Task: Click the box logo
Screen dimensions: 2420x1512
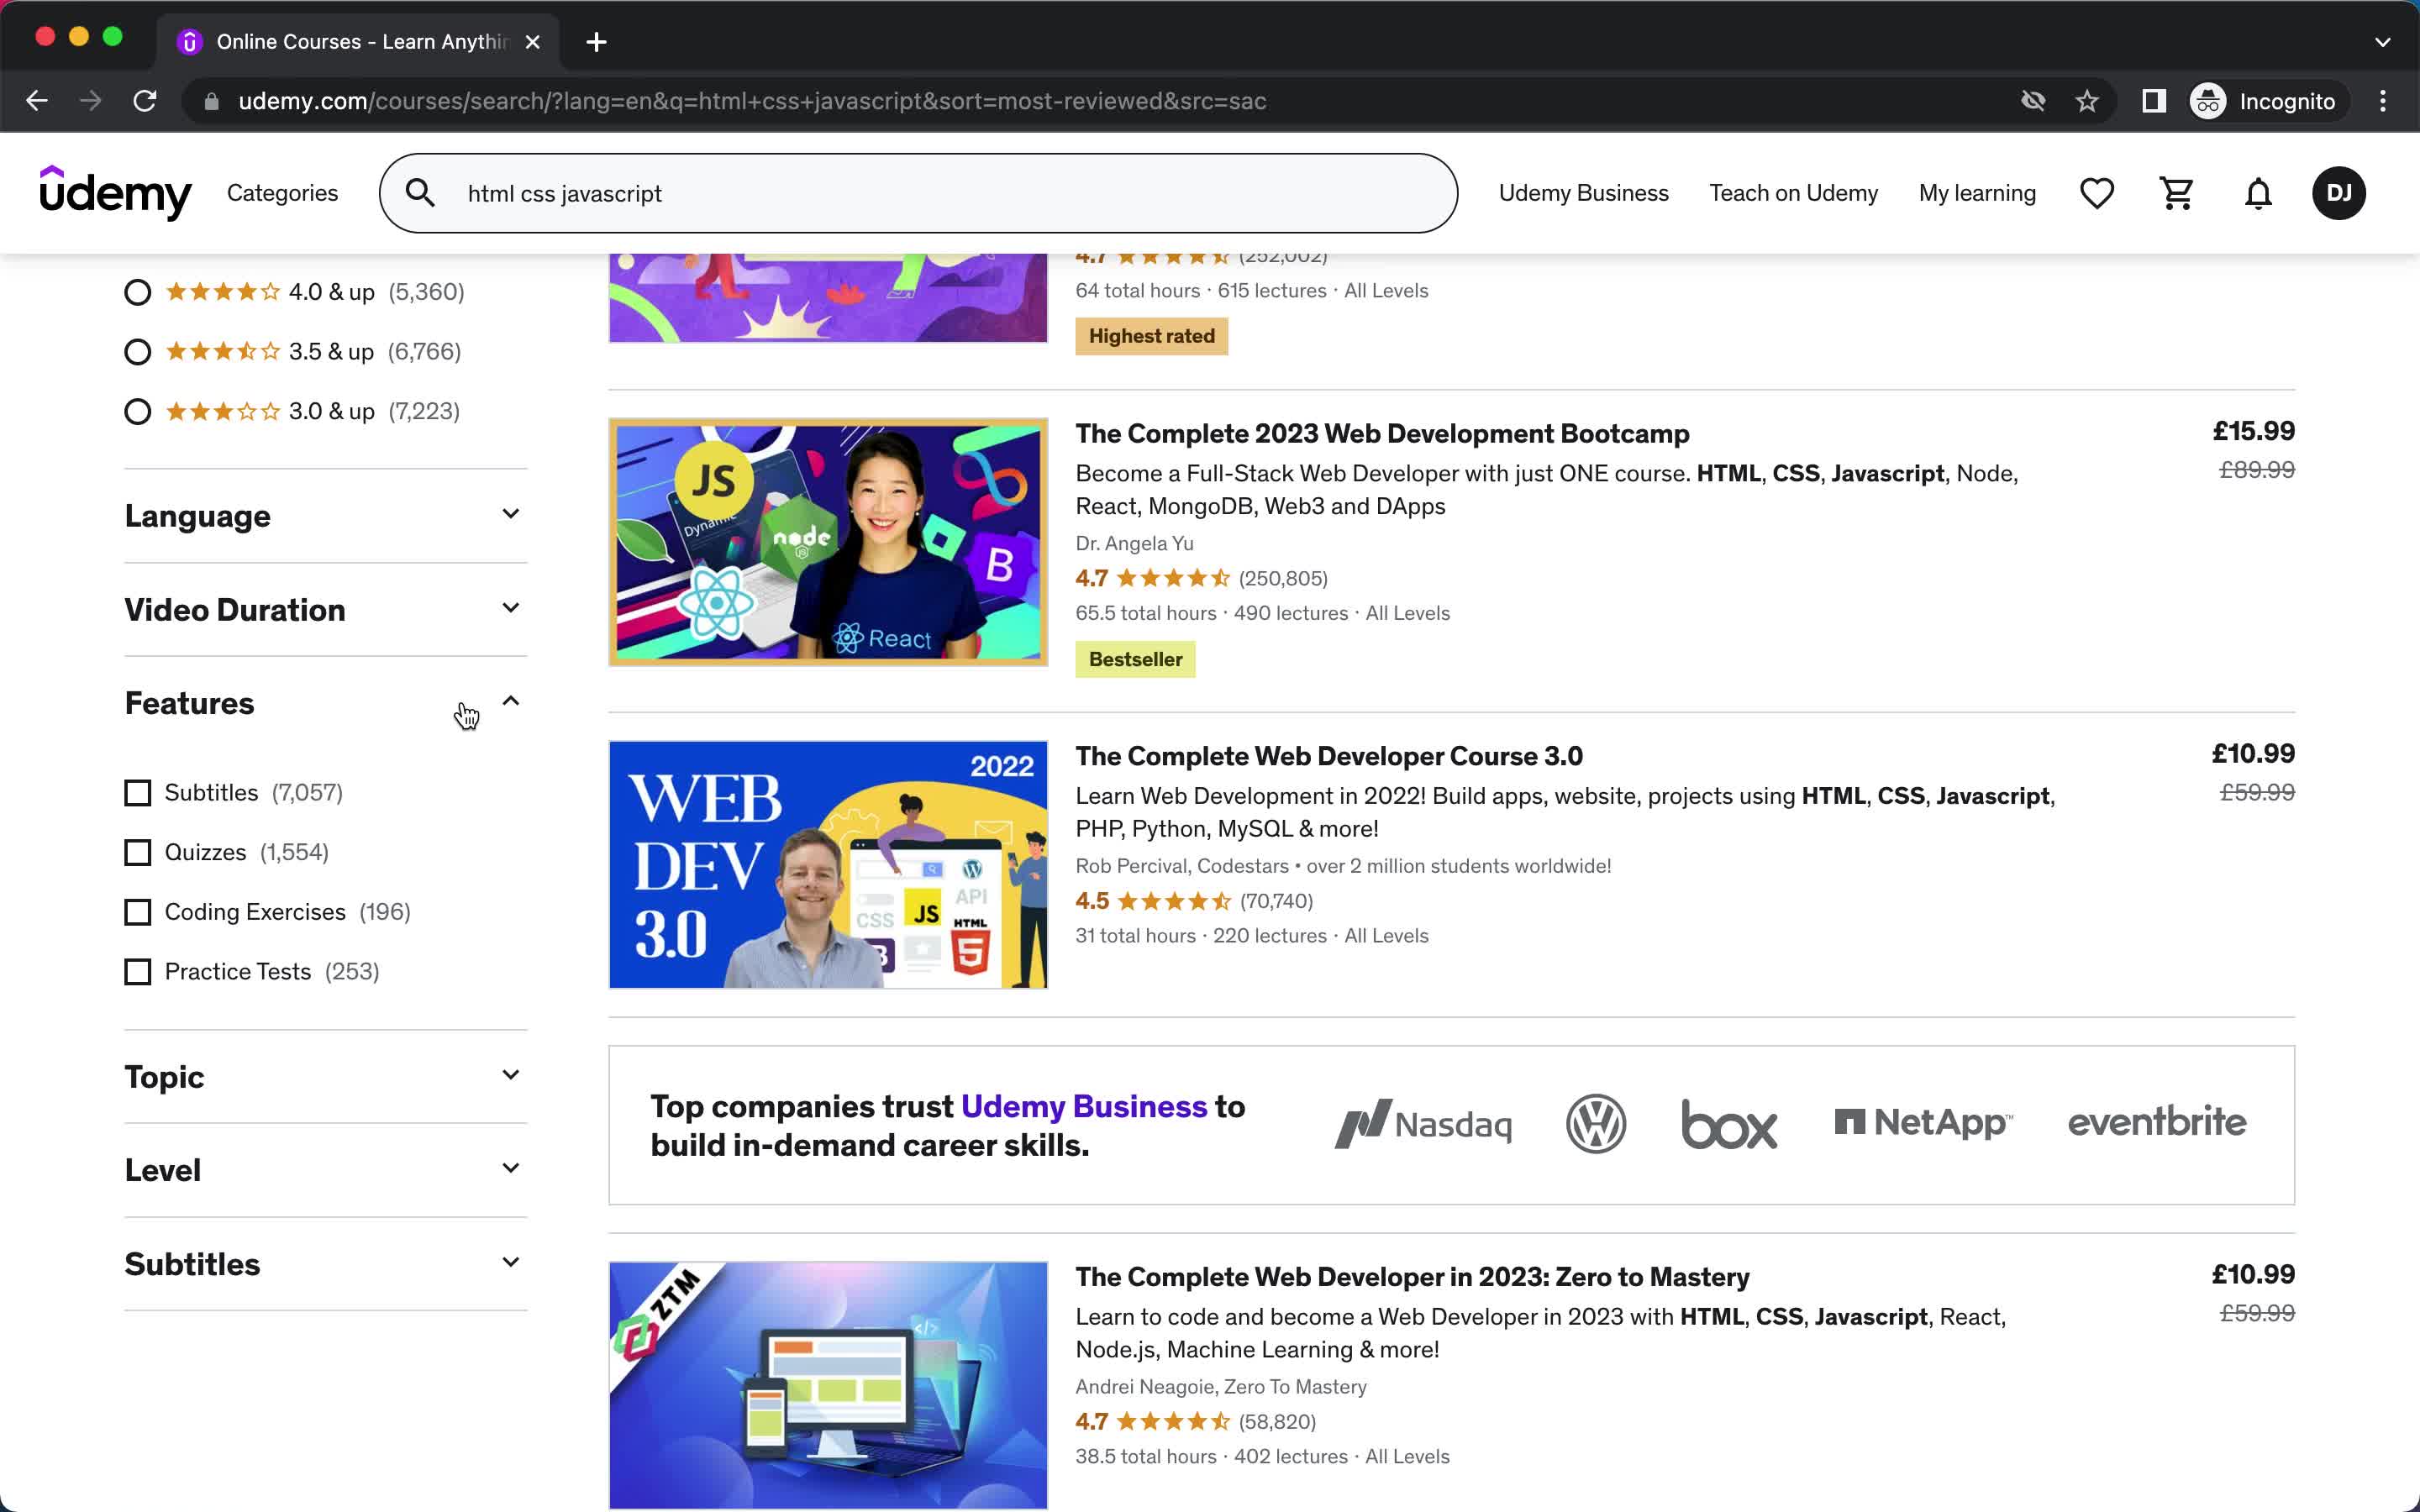Action: (1729, 1124)
